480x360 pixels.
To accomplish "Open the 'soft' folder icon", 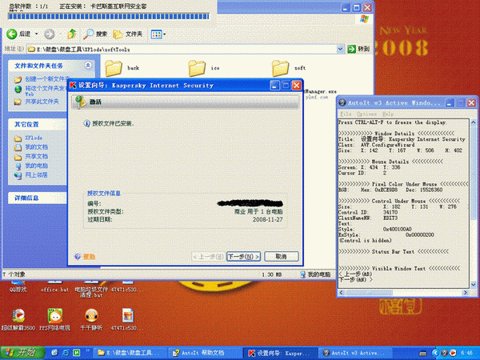I will tap(280, 68).
